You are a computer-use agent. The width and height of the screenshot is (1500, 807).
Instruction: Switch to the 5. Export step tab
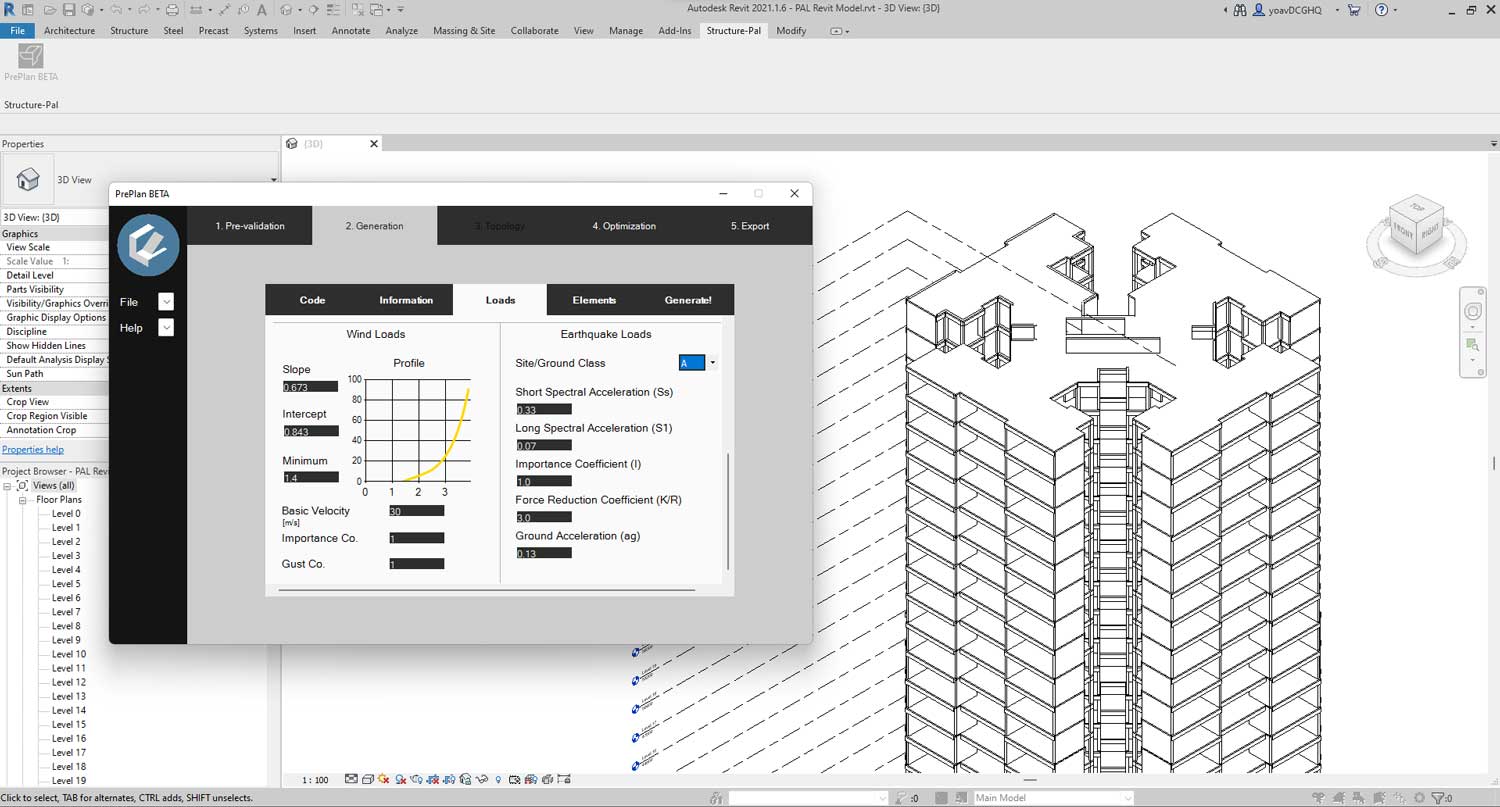[x=750, y=226]
